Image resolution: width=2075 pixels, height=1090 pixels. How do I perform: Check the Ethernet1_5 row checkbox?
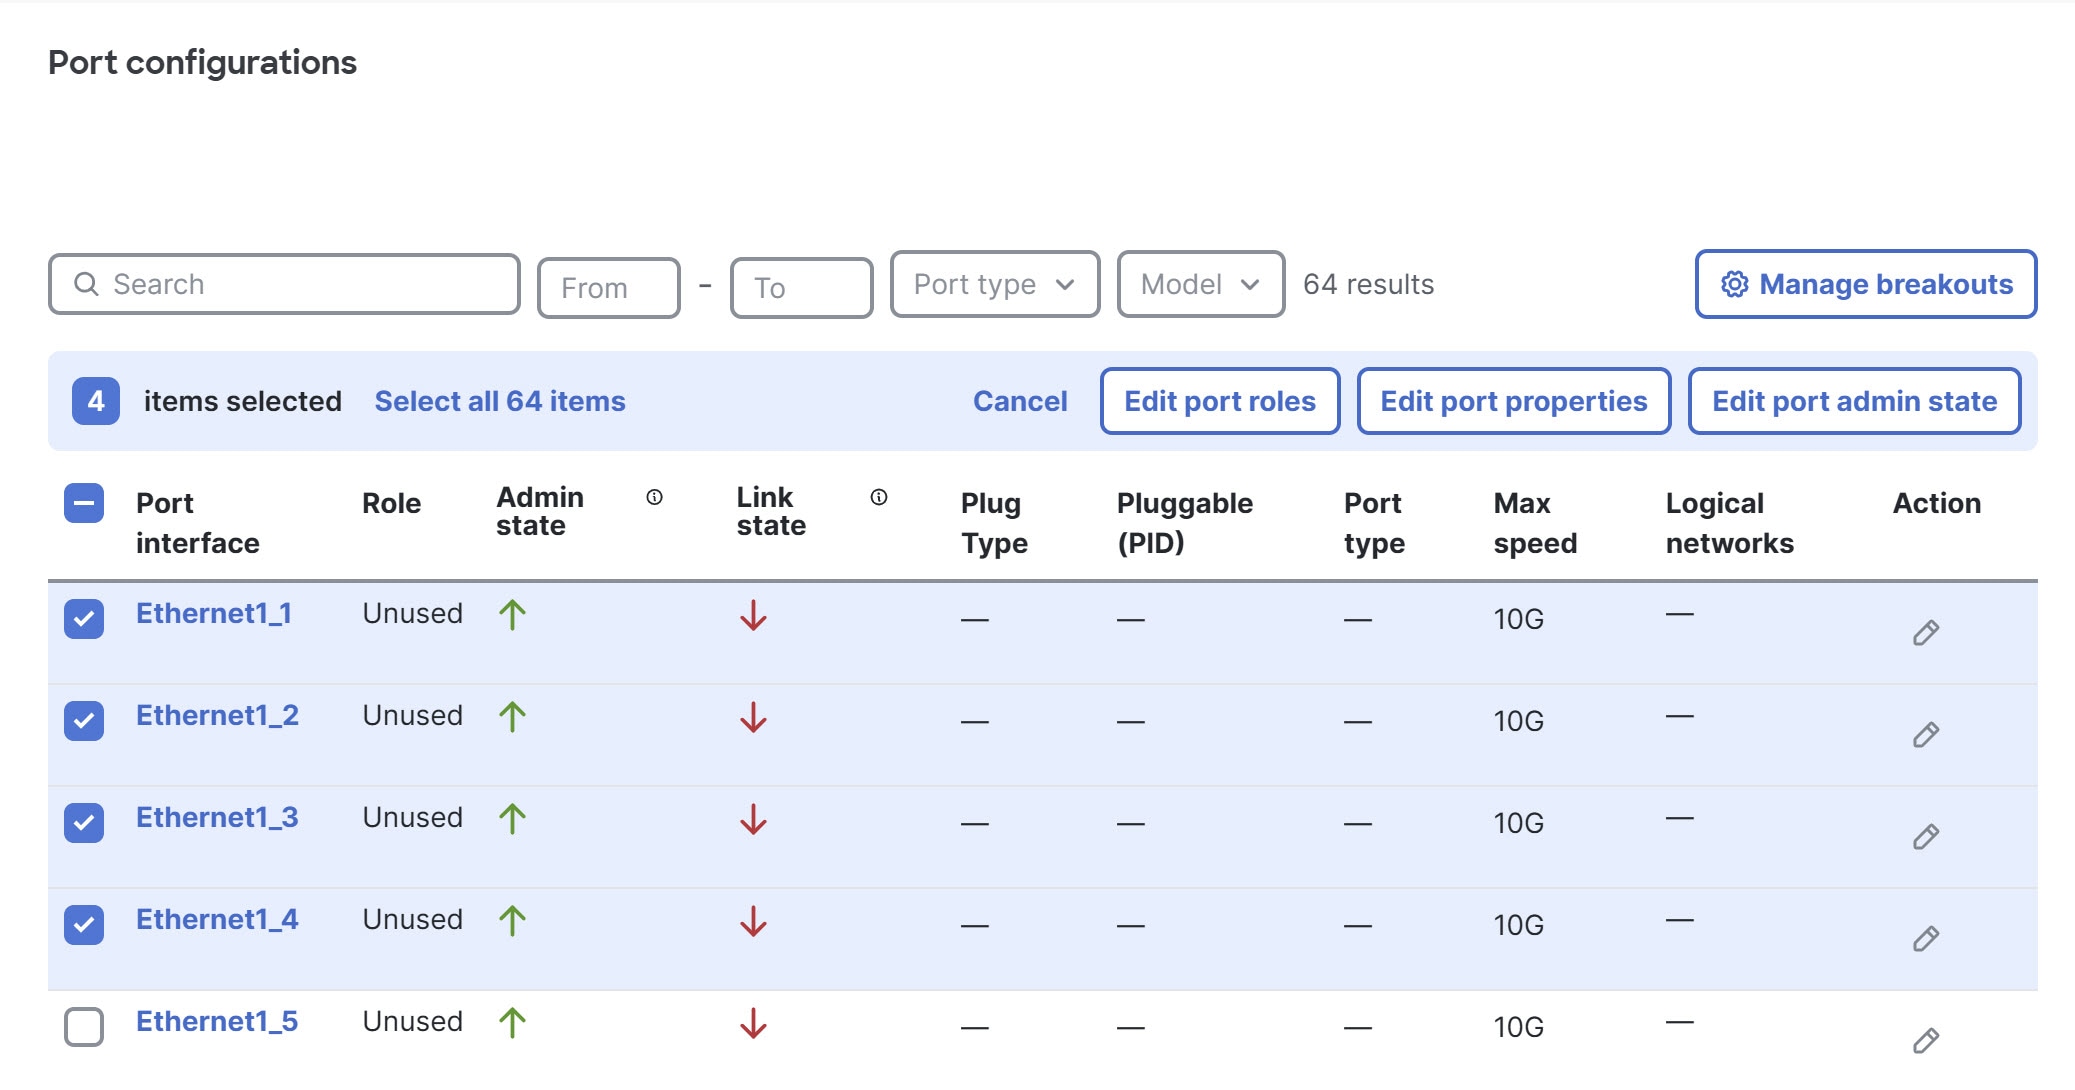[x=84, y=1027]
